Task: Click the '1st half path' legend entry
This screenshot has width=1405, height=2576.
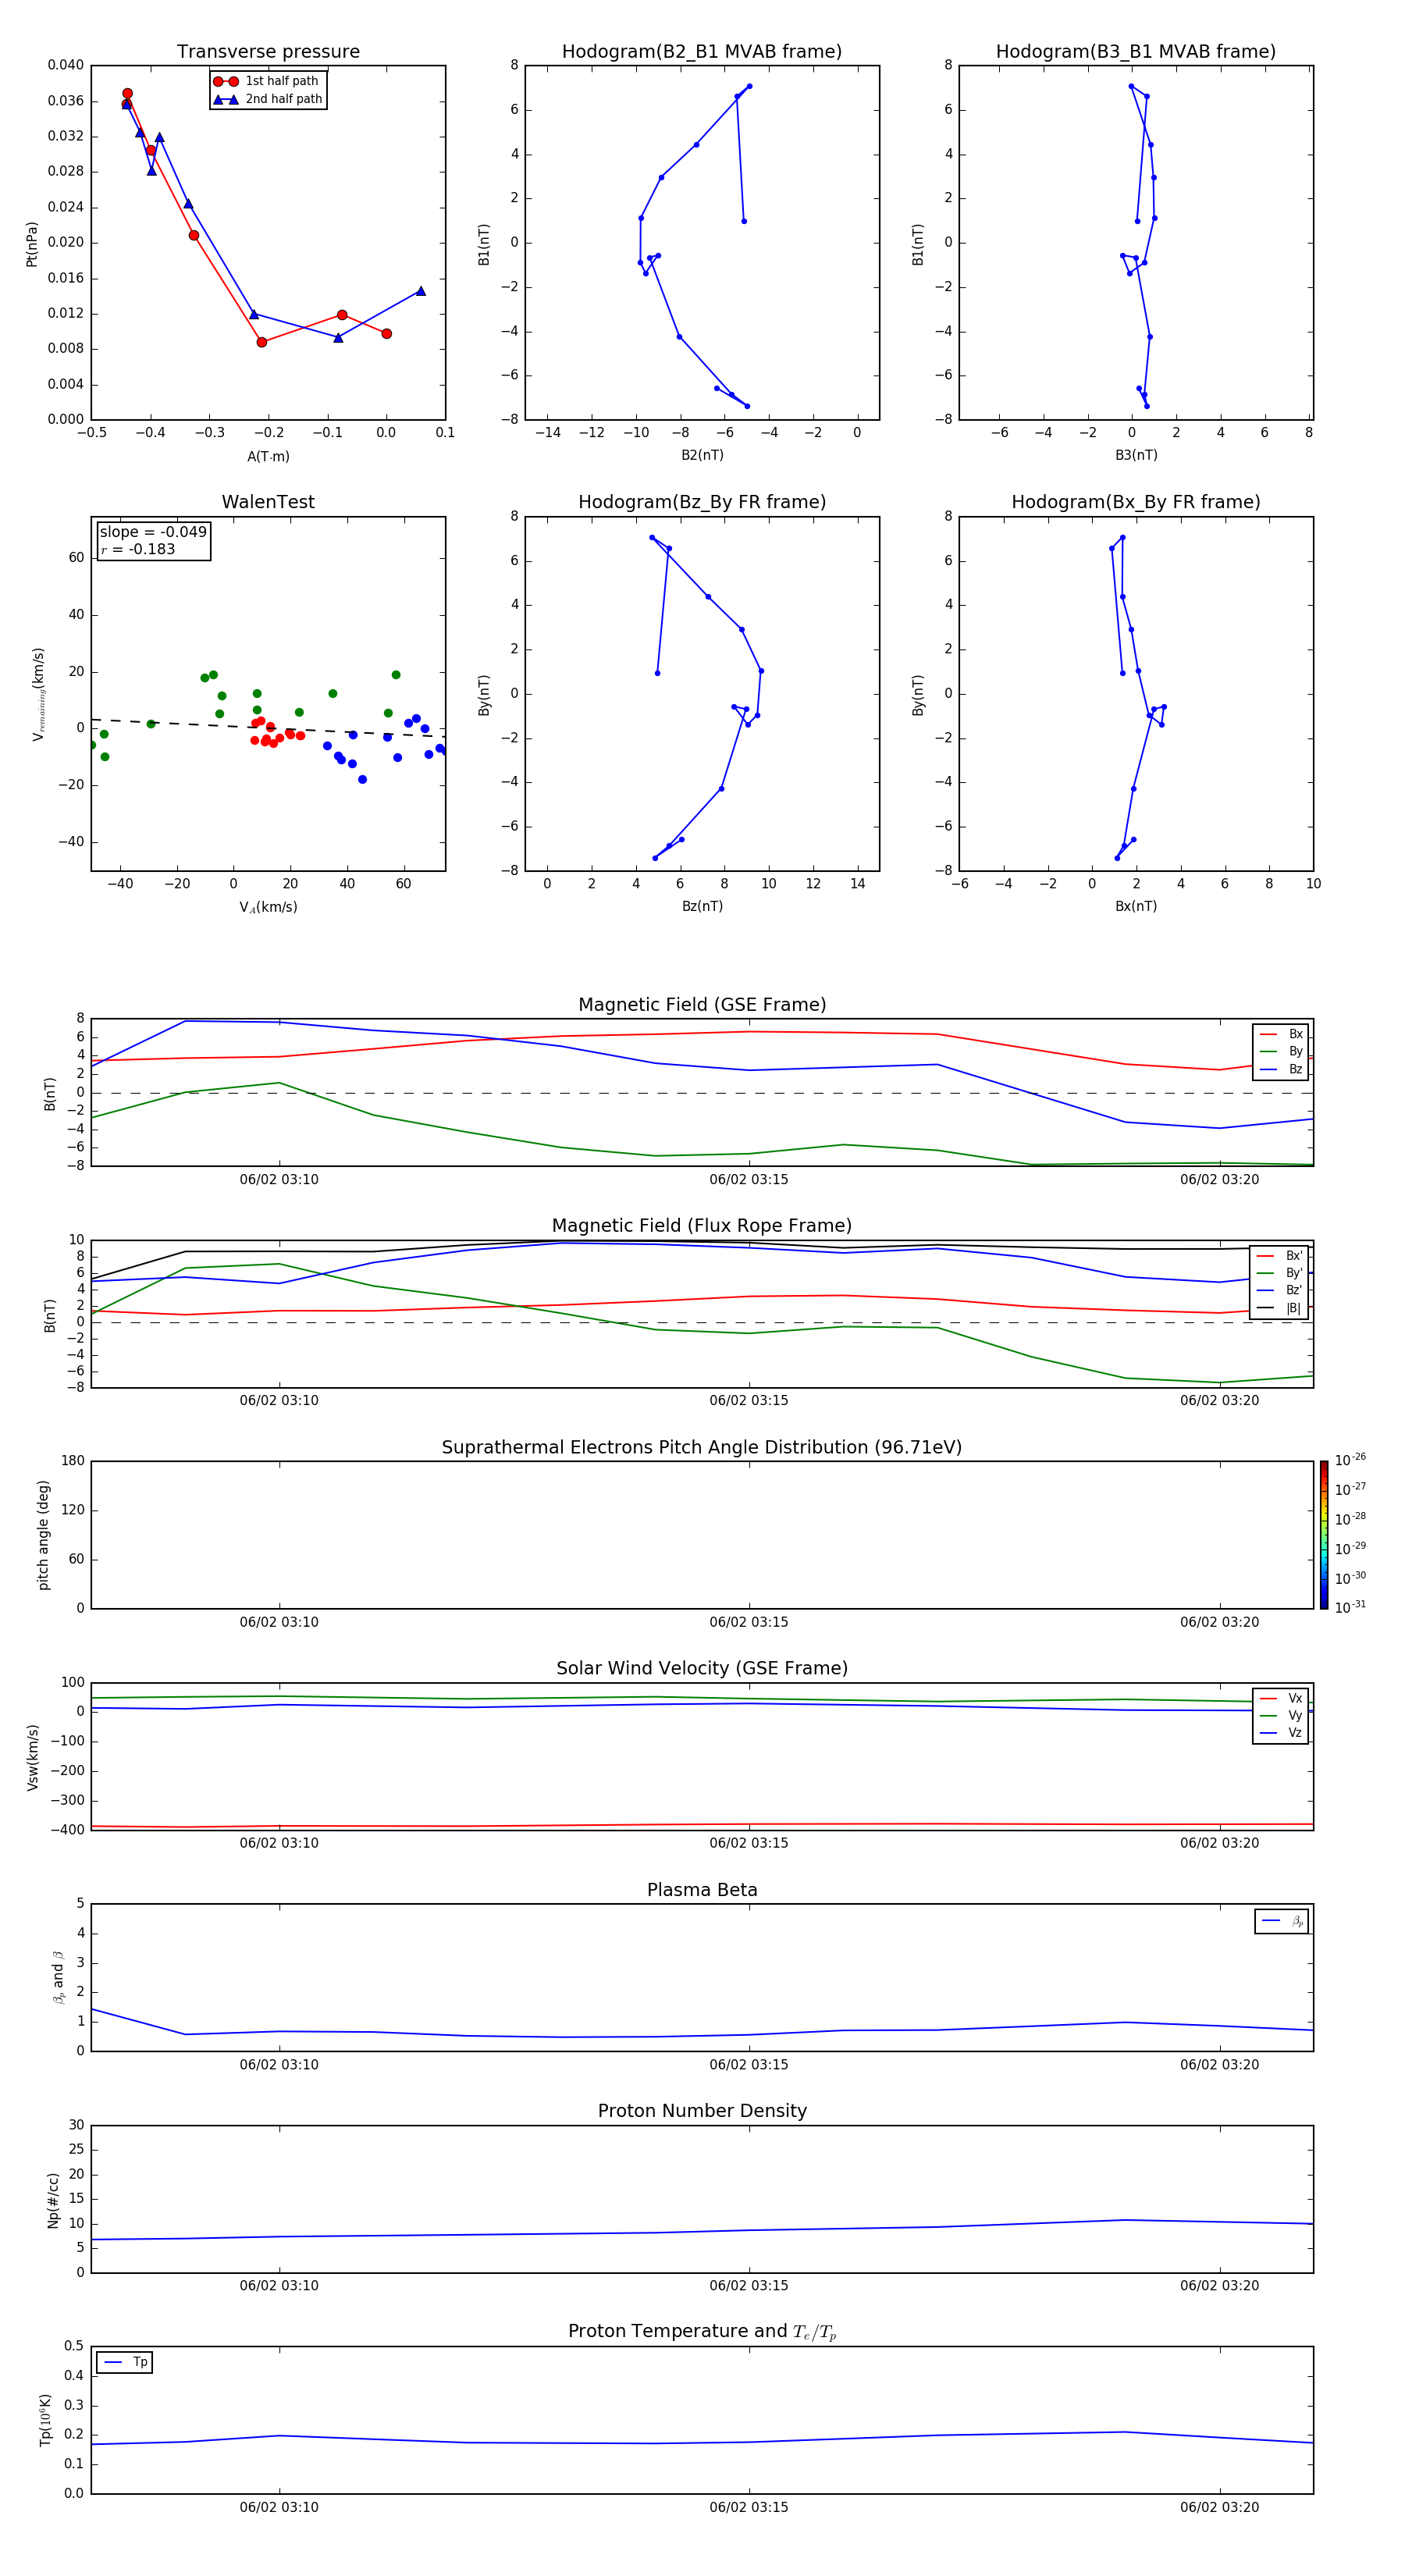Action: click(x=266, y=81)
